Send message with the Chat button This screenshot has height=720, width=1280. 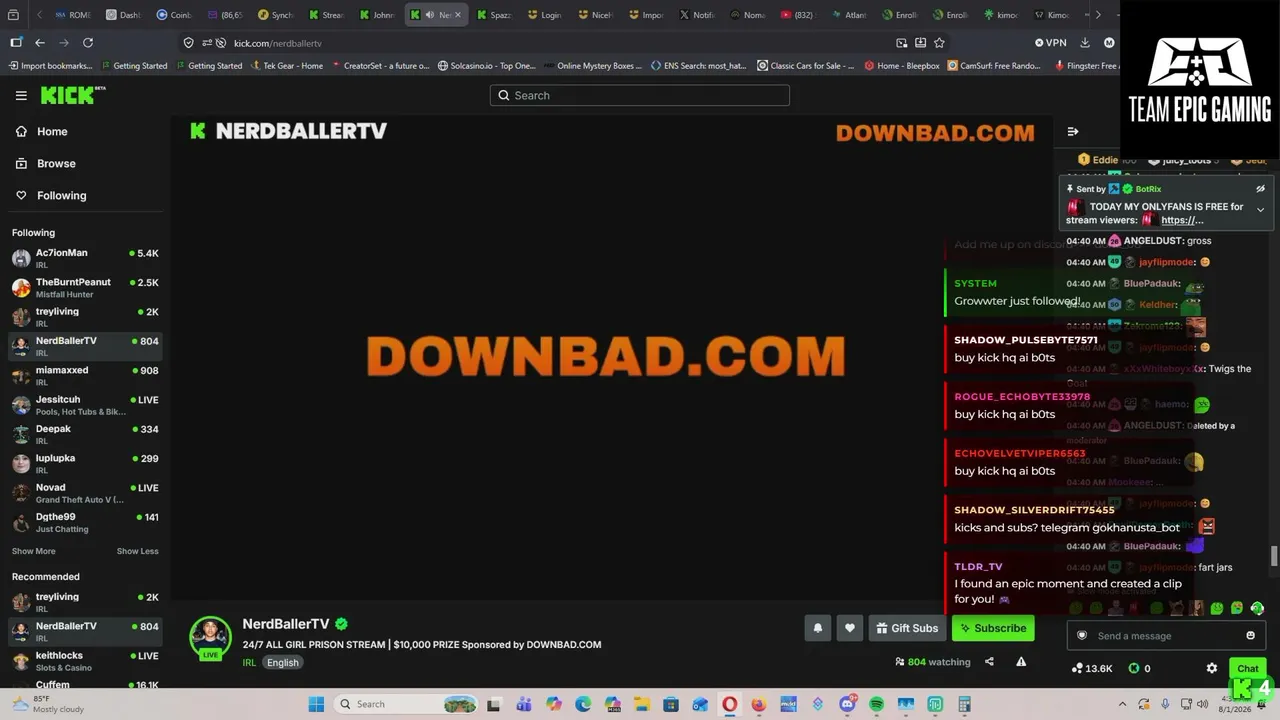1247,668
